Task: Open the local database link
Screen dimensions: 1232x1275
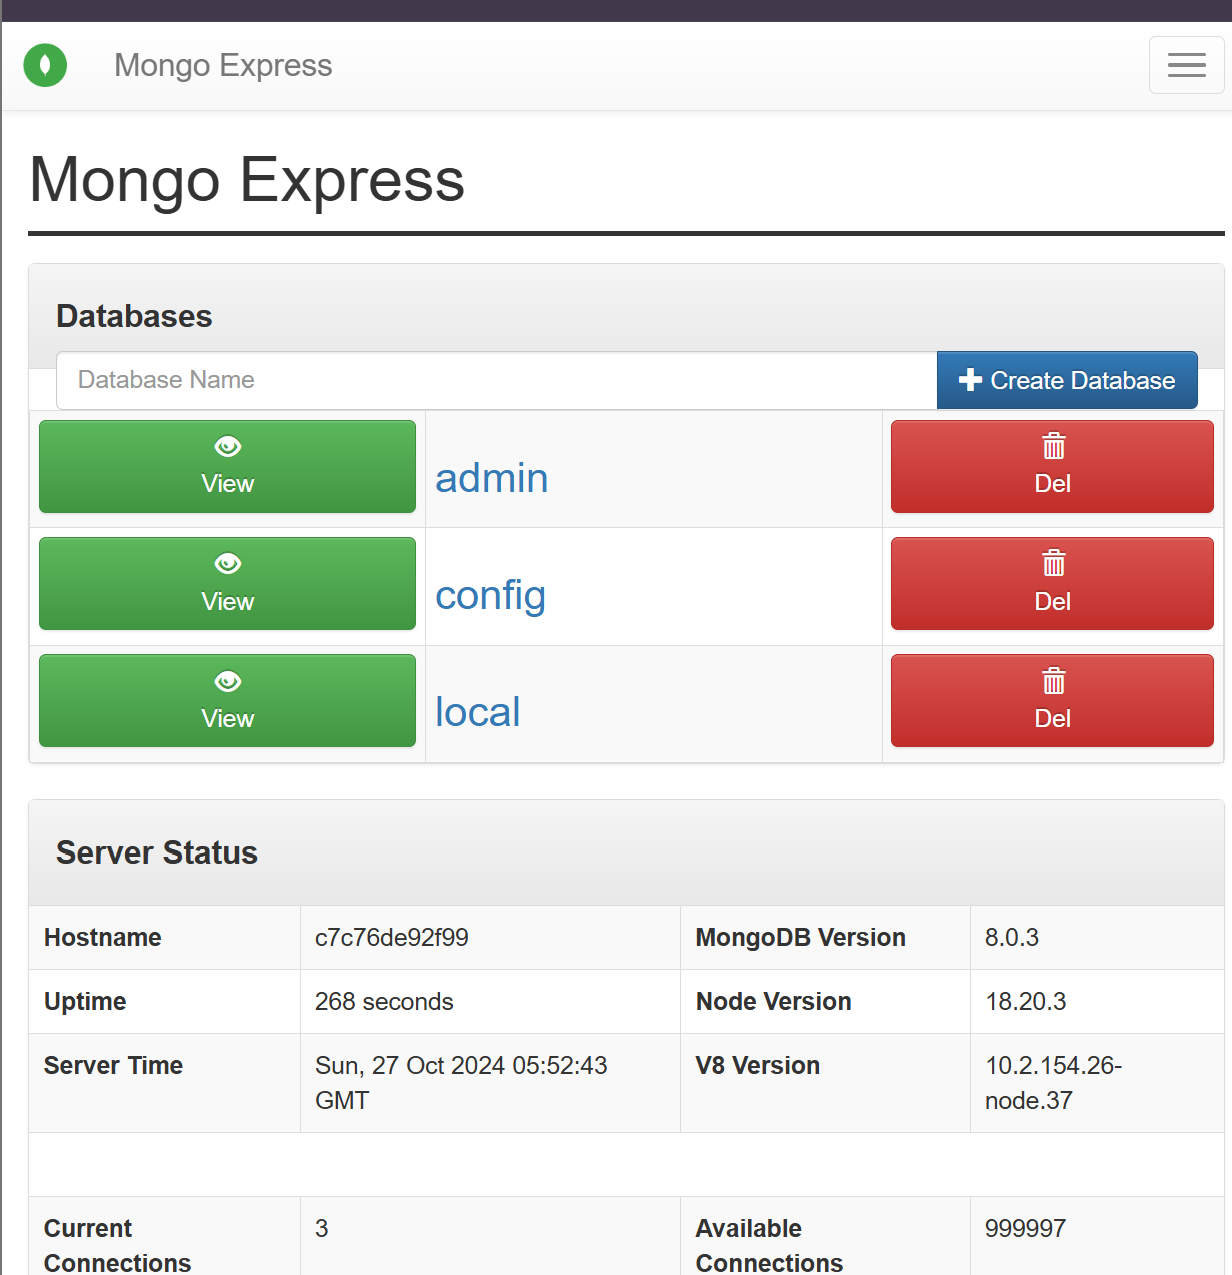Action: click(x=477, y=712)
